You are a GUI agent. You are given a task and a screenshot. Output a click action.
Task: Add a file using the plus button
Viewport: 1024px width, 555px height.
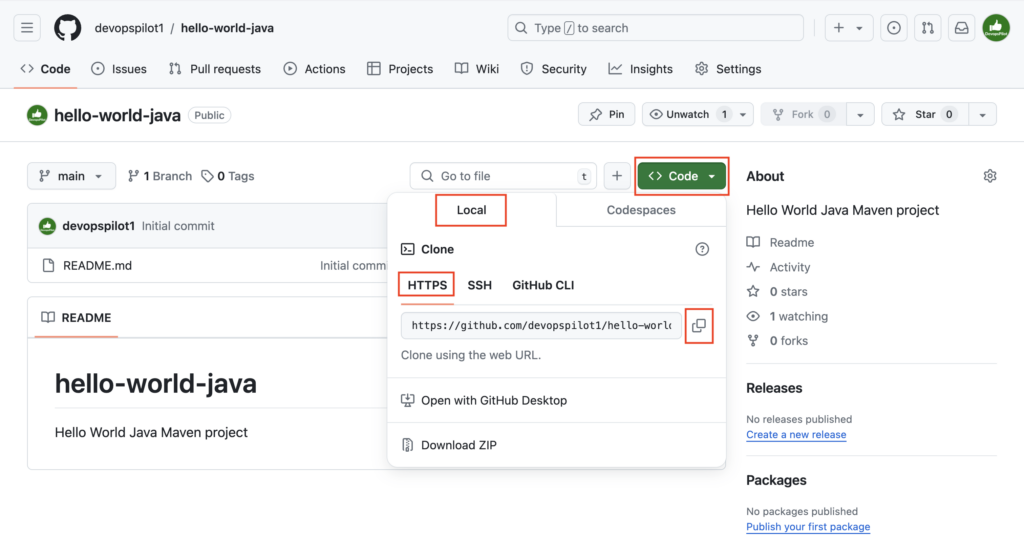[616, 176]
